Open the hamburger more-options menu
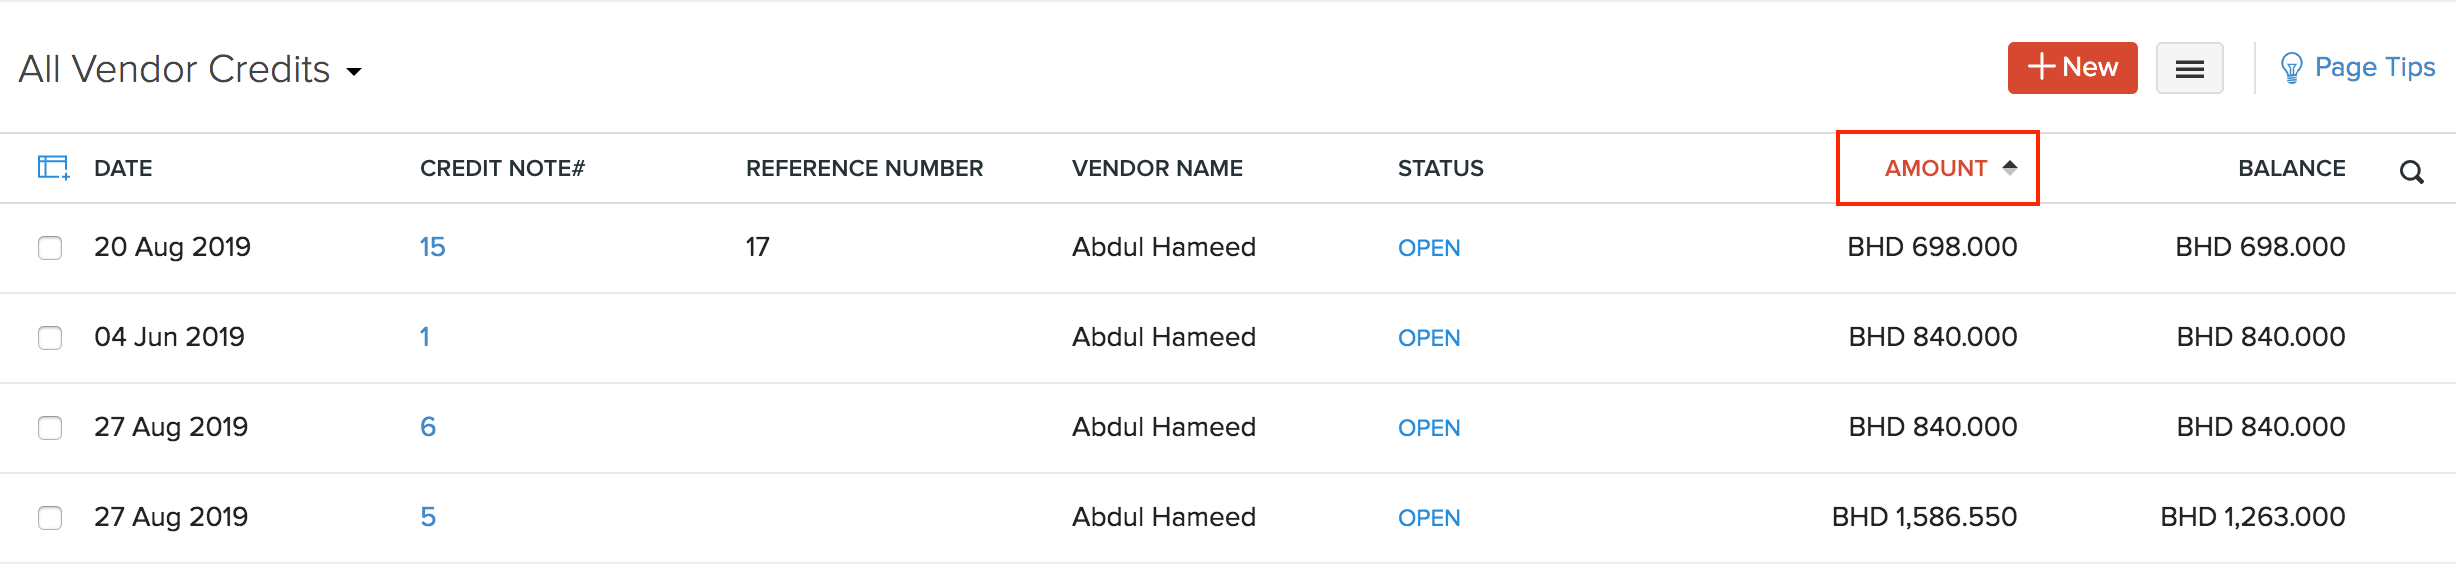The image size is (2456, 566). 2189,68
